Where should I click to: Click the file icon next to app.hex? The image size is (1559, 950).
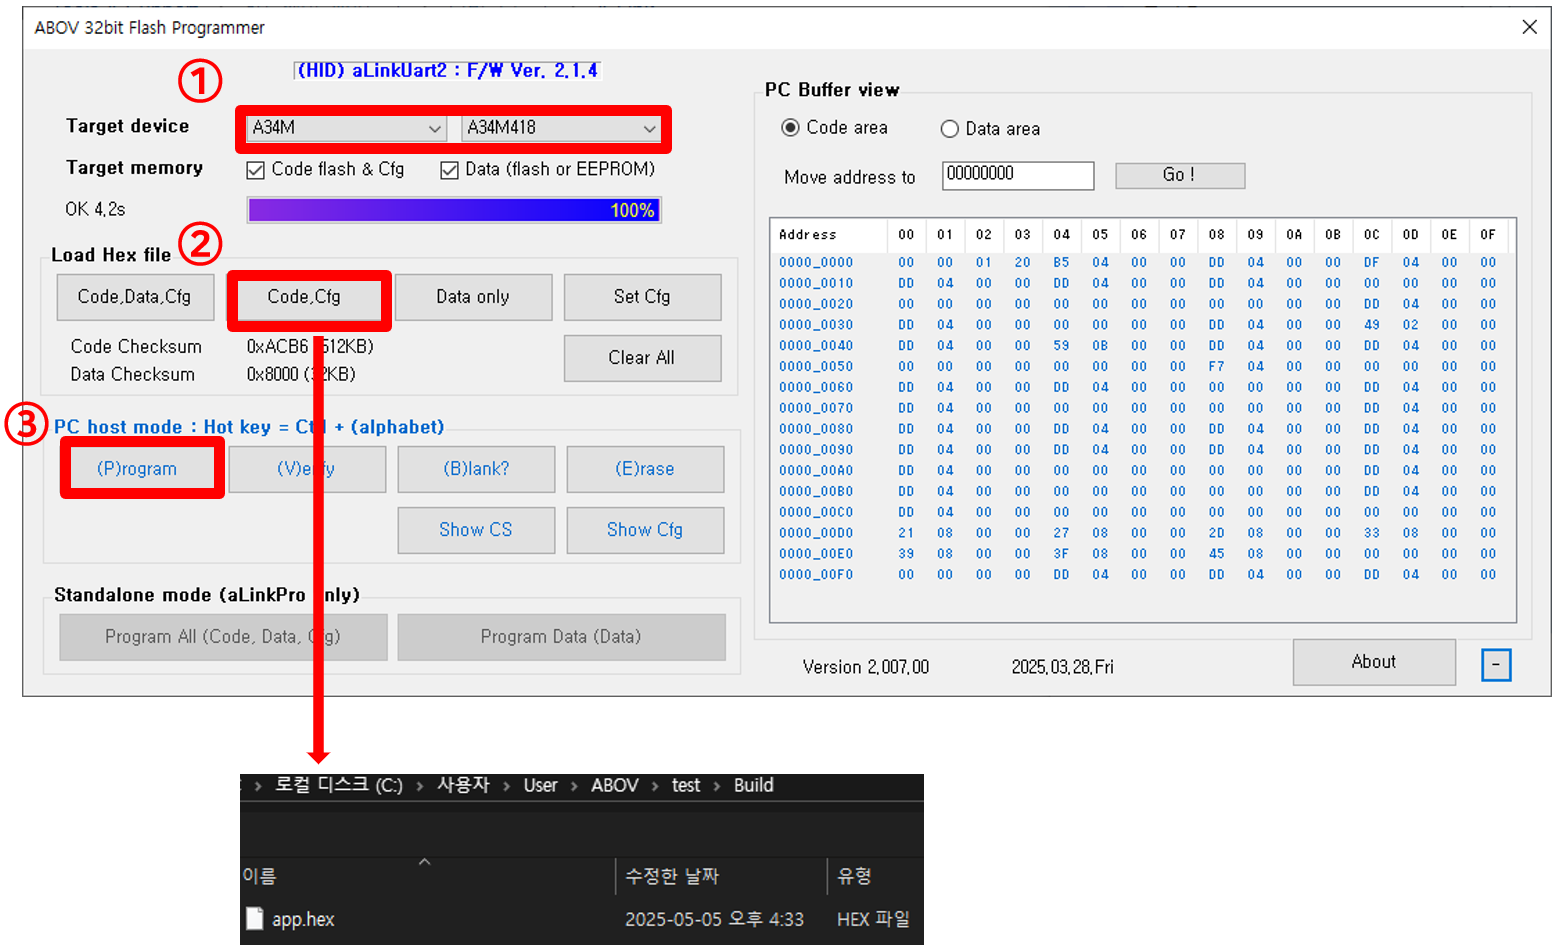255,919
